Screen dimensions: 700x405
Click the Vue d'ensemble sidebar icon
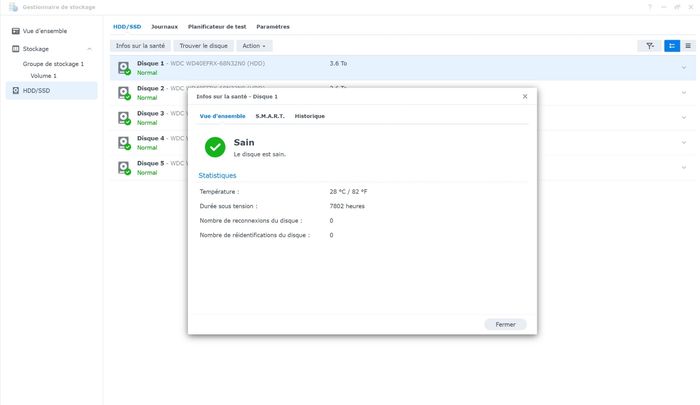coord(16,31)
